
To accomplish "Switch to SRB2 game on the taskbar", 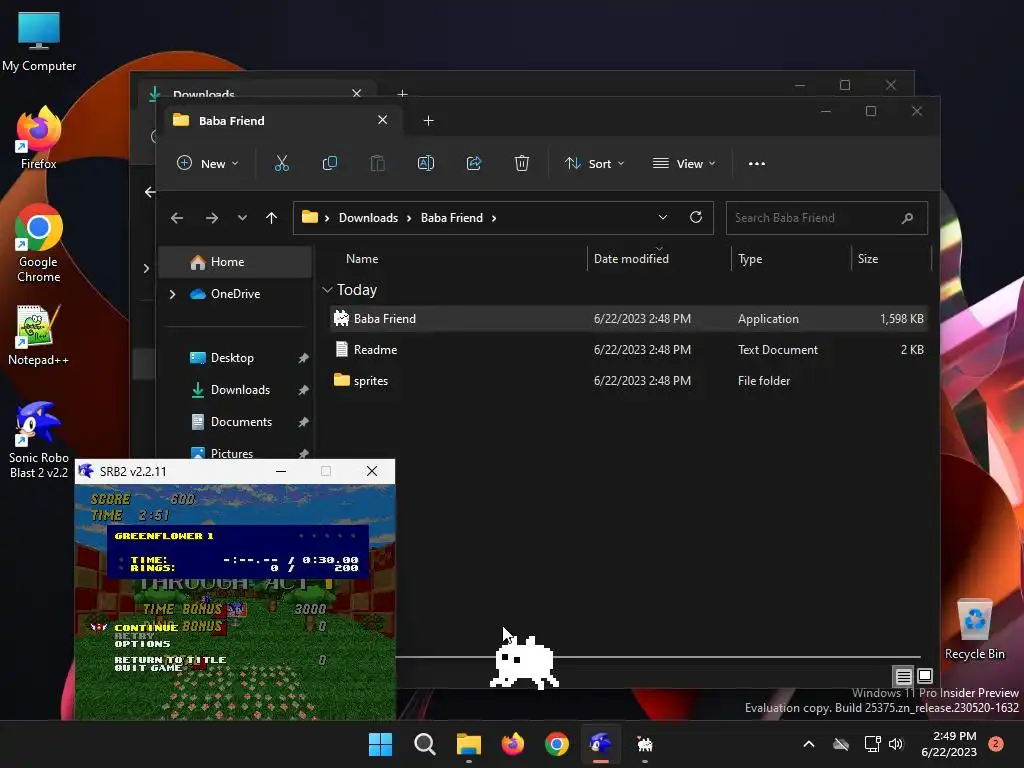I will tap(600, 744).
